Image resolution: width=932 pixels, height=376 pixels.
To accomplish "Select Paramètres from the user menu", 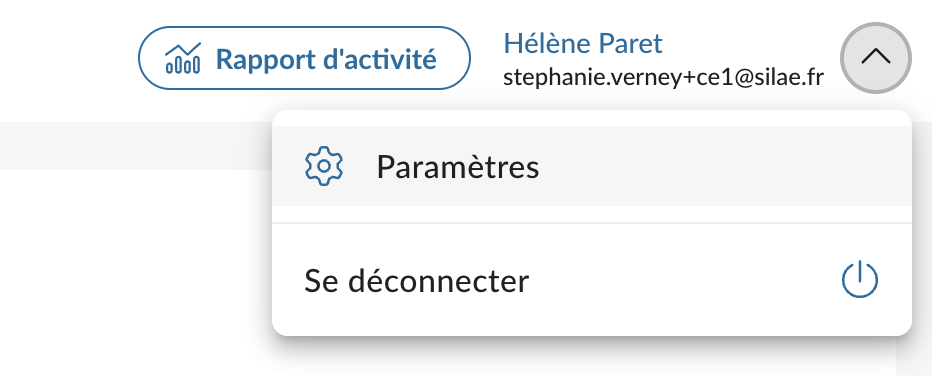I will click(591, 166).
